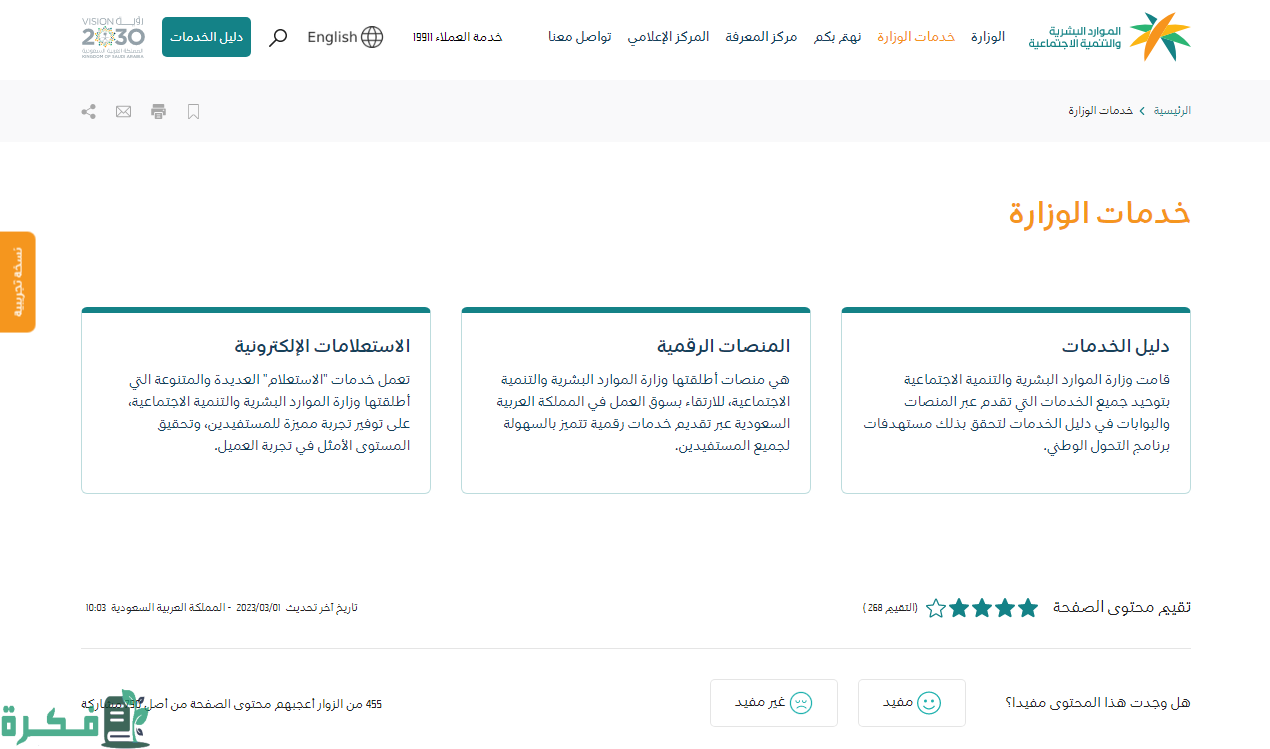Open the المنصات الرقمية card

click(x=636, y=400)
